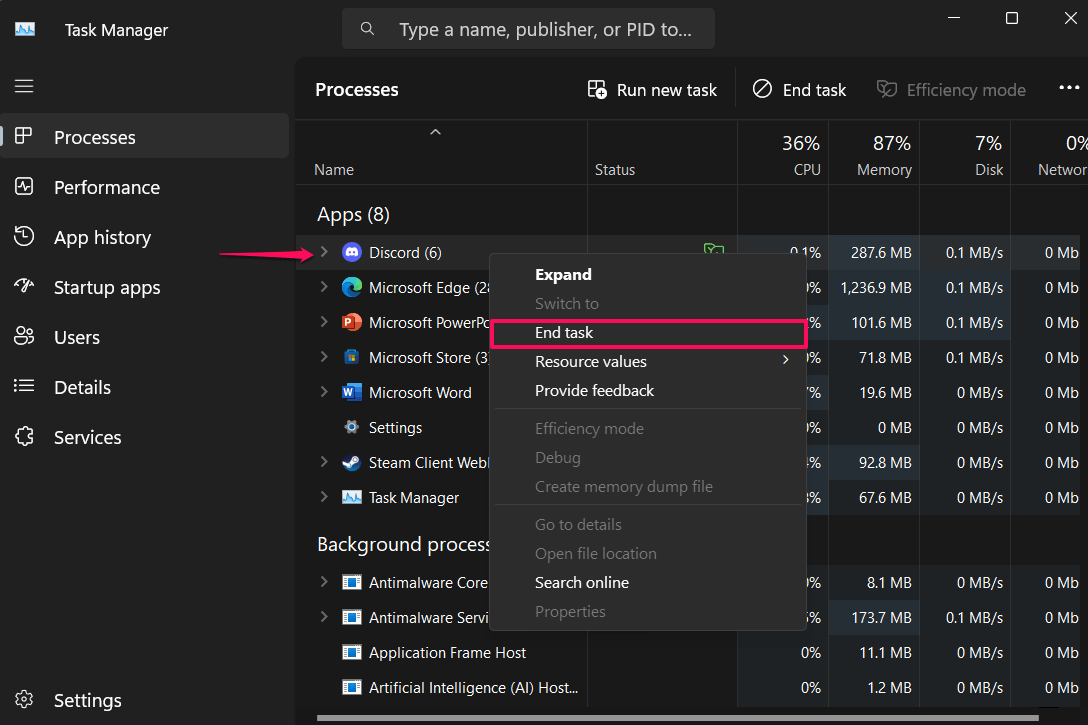Open the Processes icon in sidebar

click(24, 136)
